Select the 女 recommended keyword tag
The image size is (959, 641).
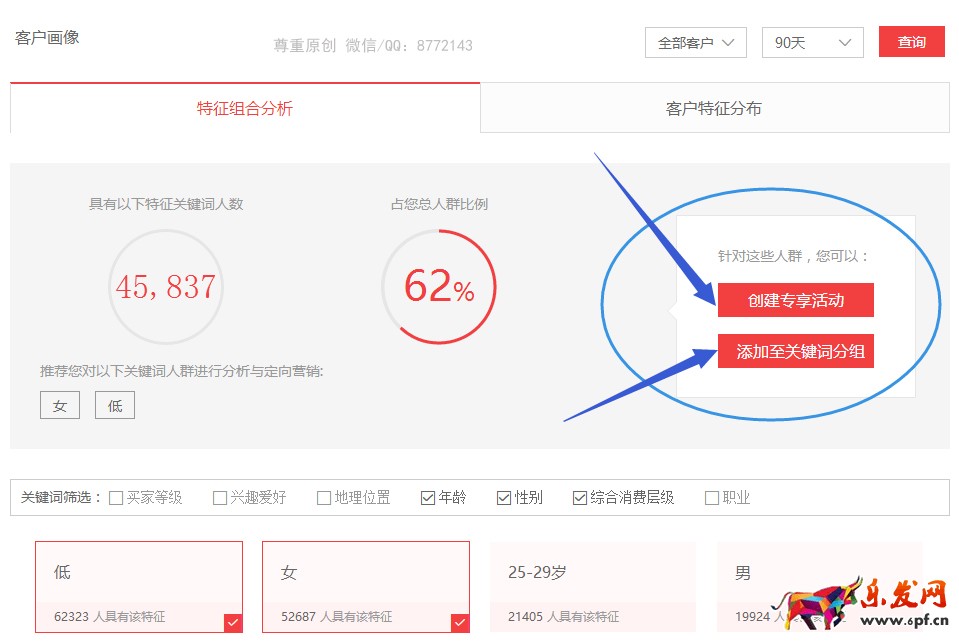[60, 405]
